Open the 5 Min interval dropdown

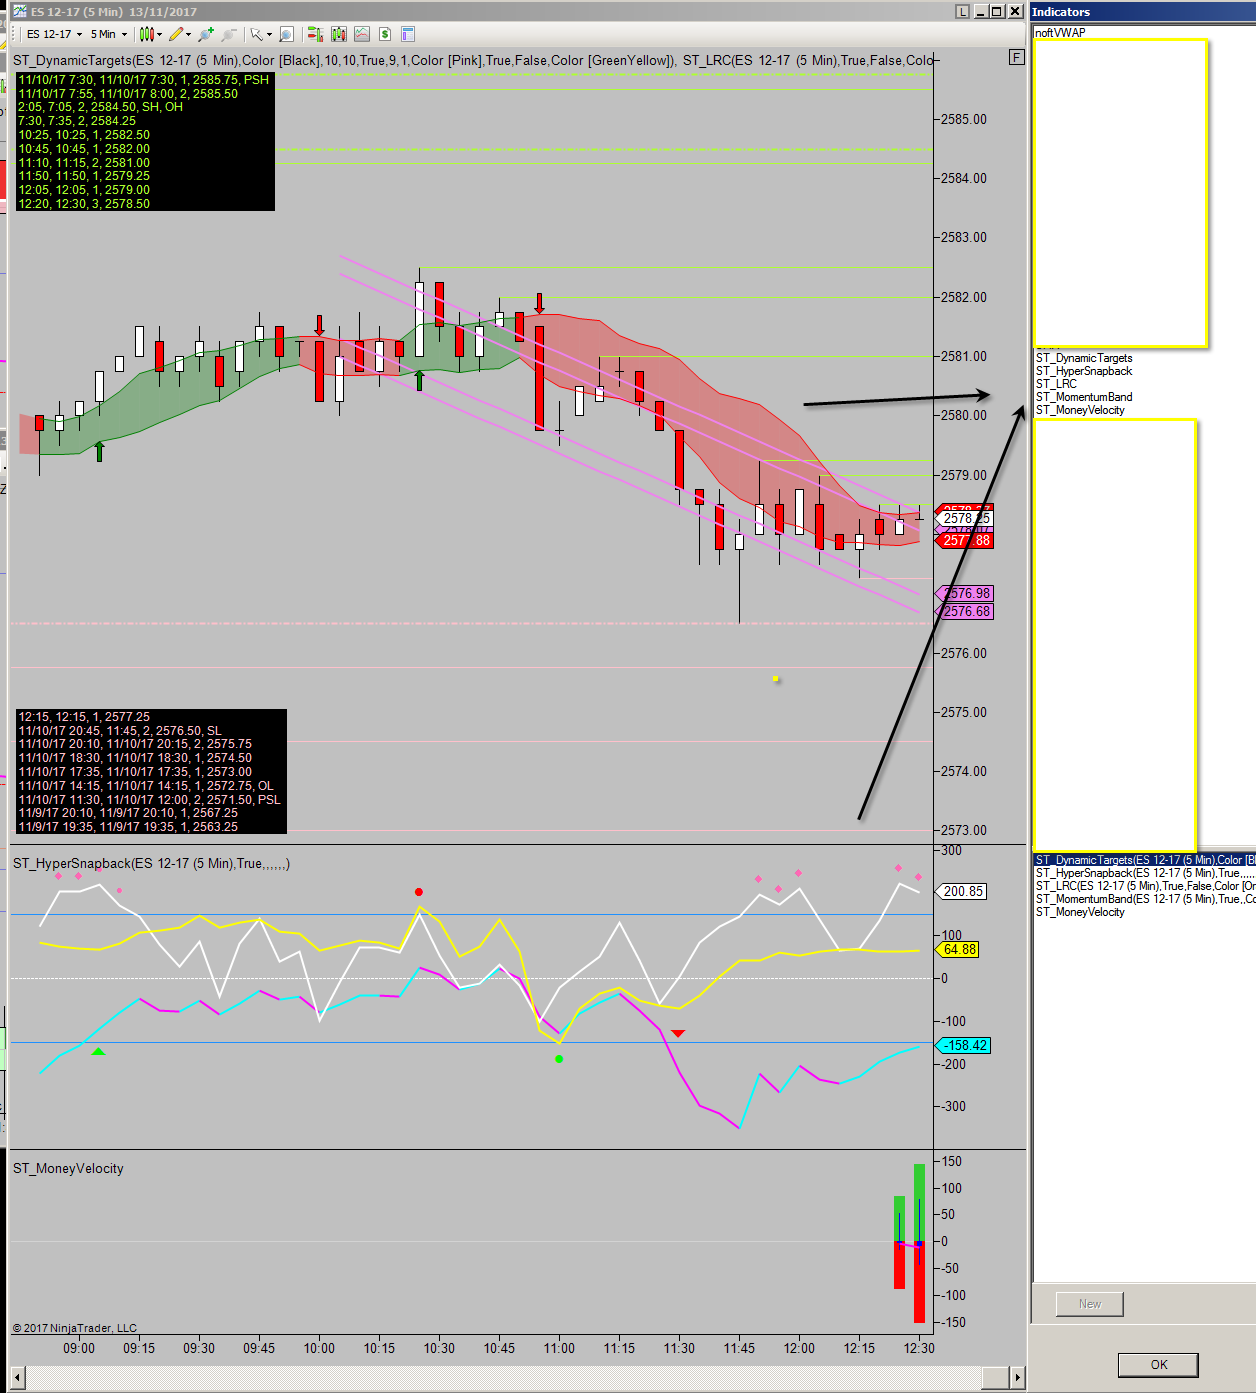pyautogui.click(x=109, y=34)
